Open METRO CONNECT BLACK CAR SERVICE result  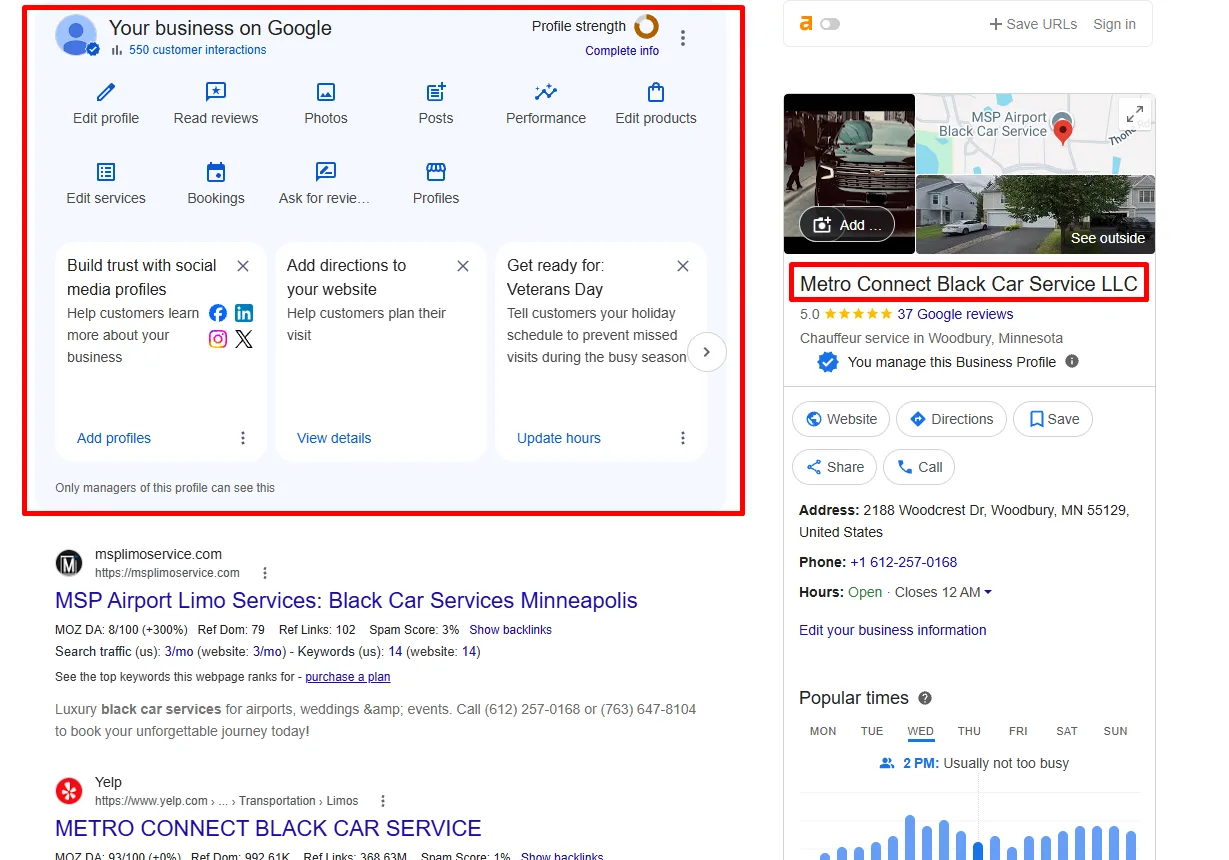click(x=268, y=829)
